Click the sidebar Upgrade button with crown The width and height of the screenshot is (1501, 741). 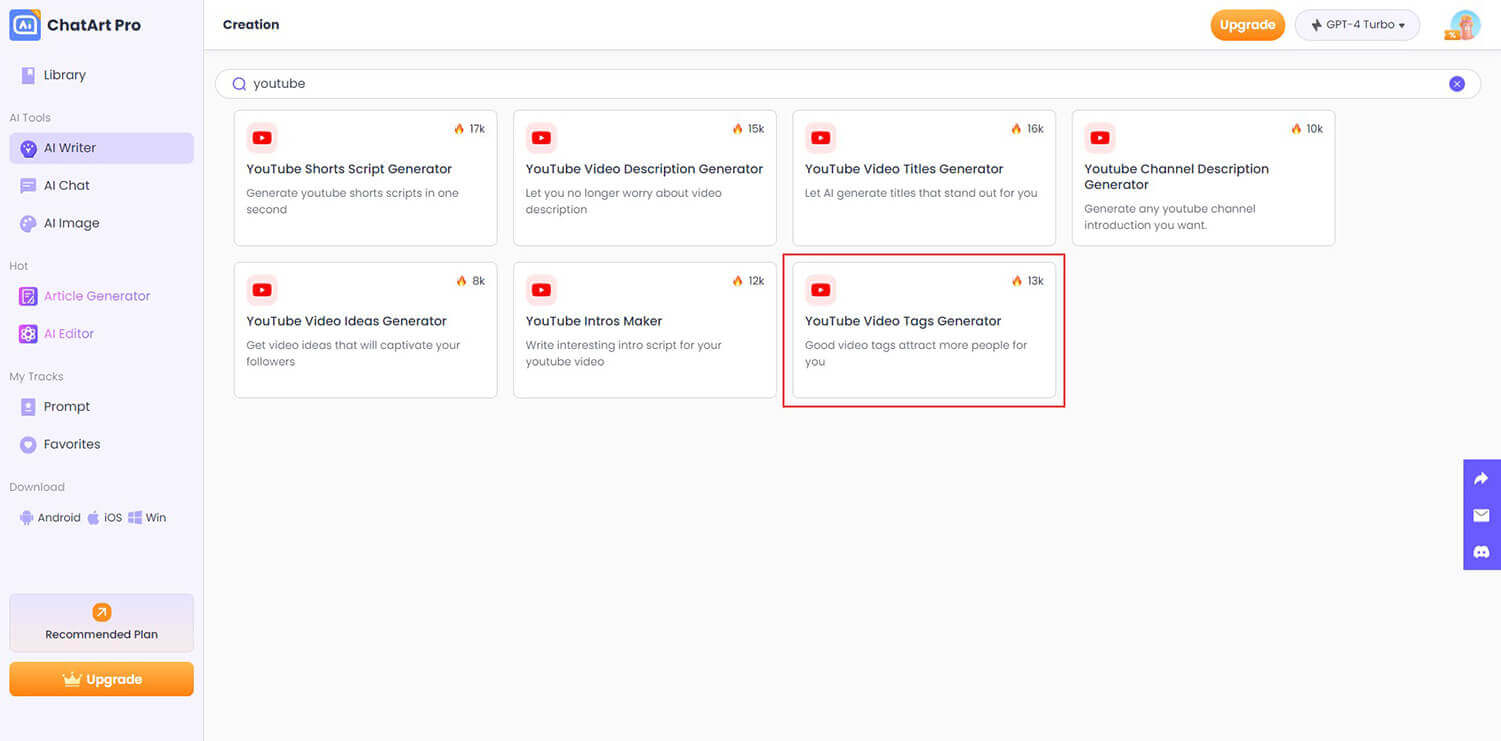(101, 679)
